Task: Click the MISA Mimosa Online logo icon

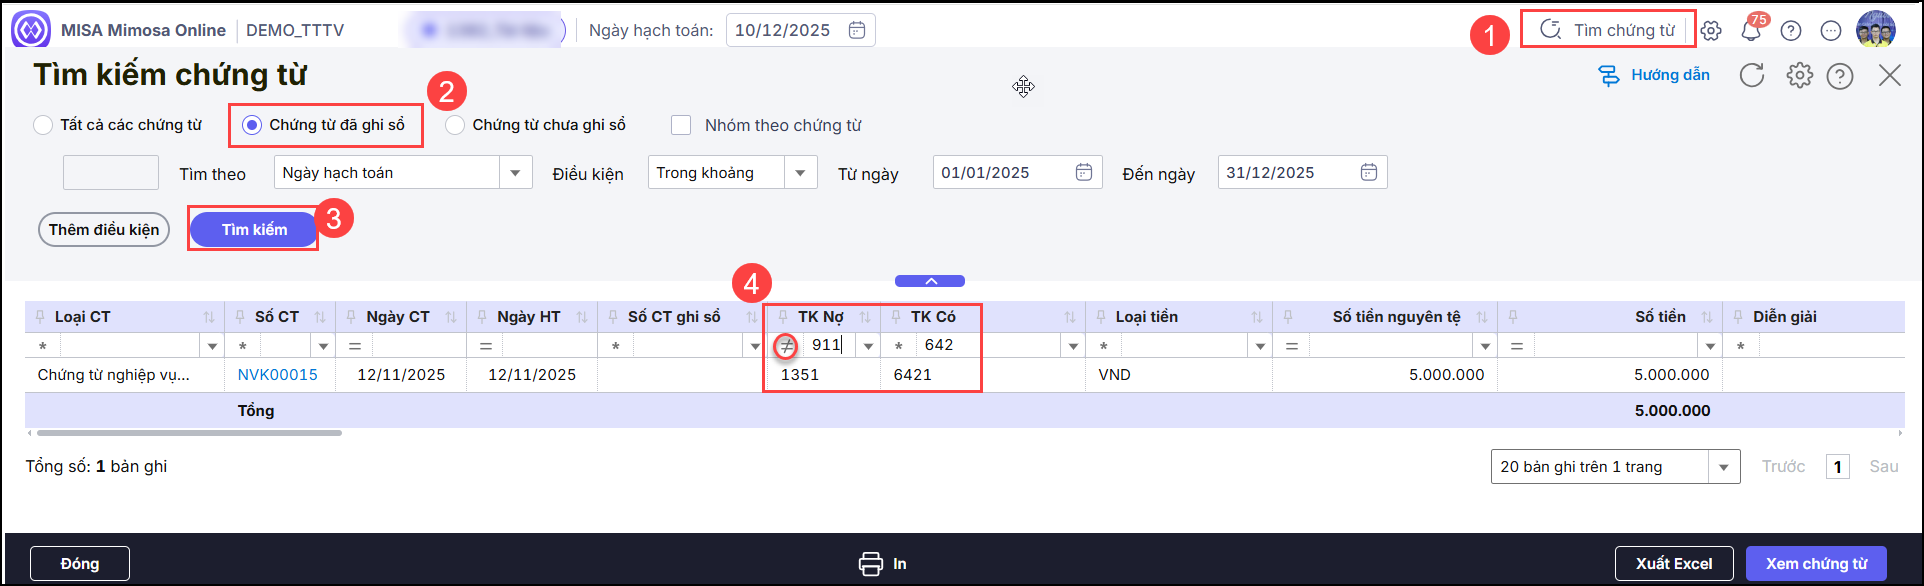Action: 31,29
